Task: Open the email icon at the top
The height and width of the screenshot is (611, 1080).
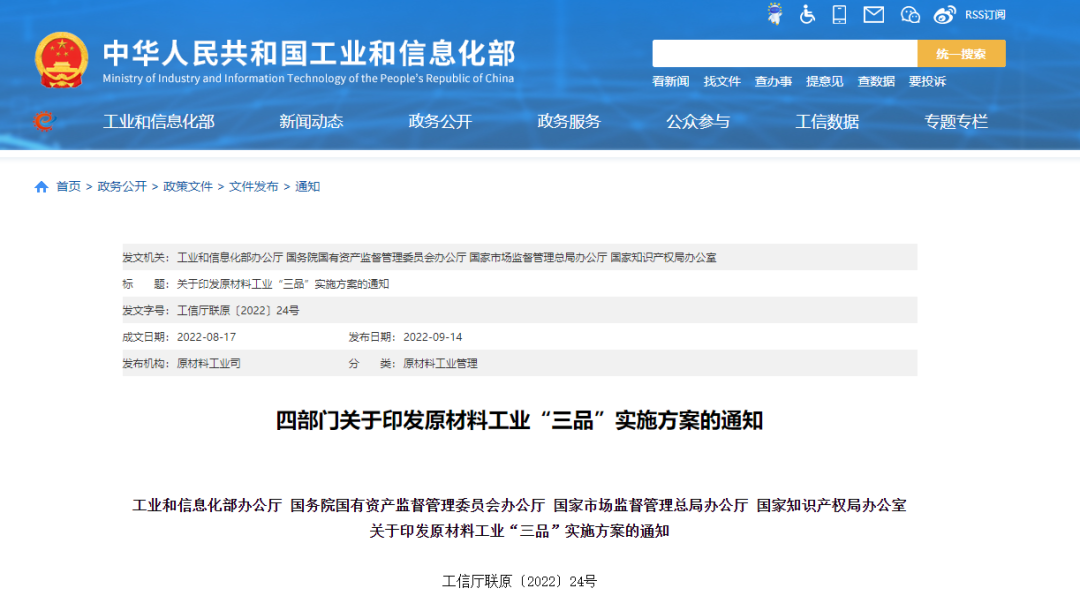Action: [873, 14]
